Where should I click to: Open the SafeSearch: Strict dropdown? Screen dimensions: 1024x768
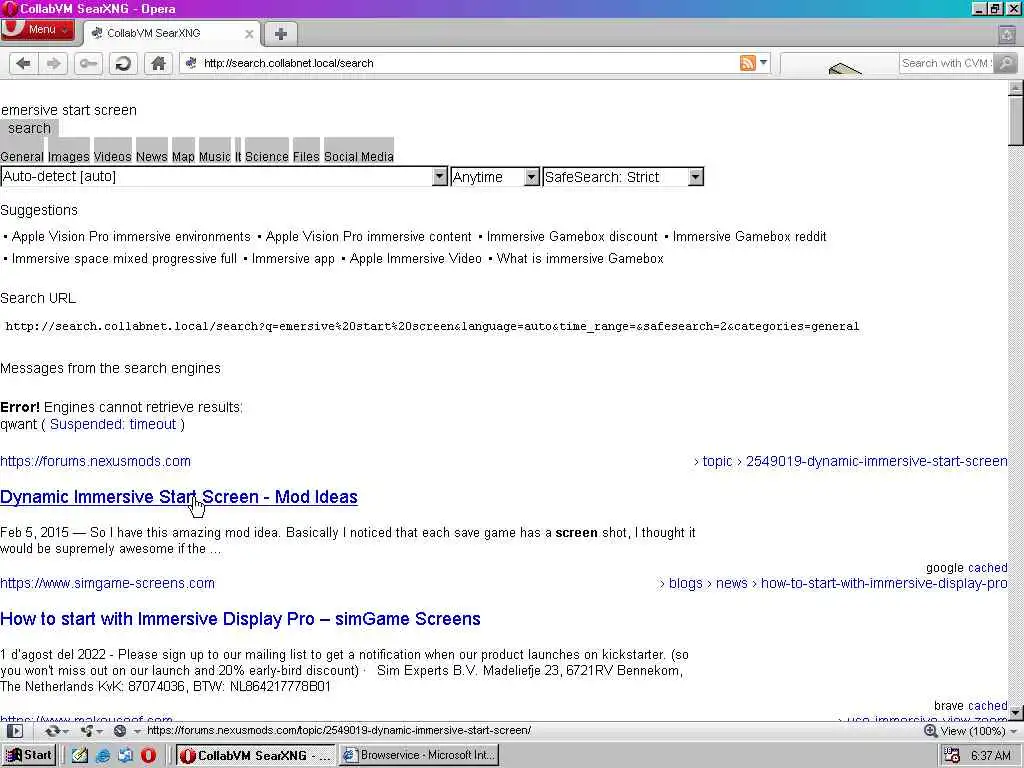pos(623,176)
